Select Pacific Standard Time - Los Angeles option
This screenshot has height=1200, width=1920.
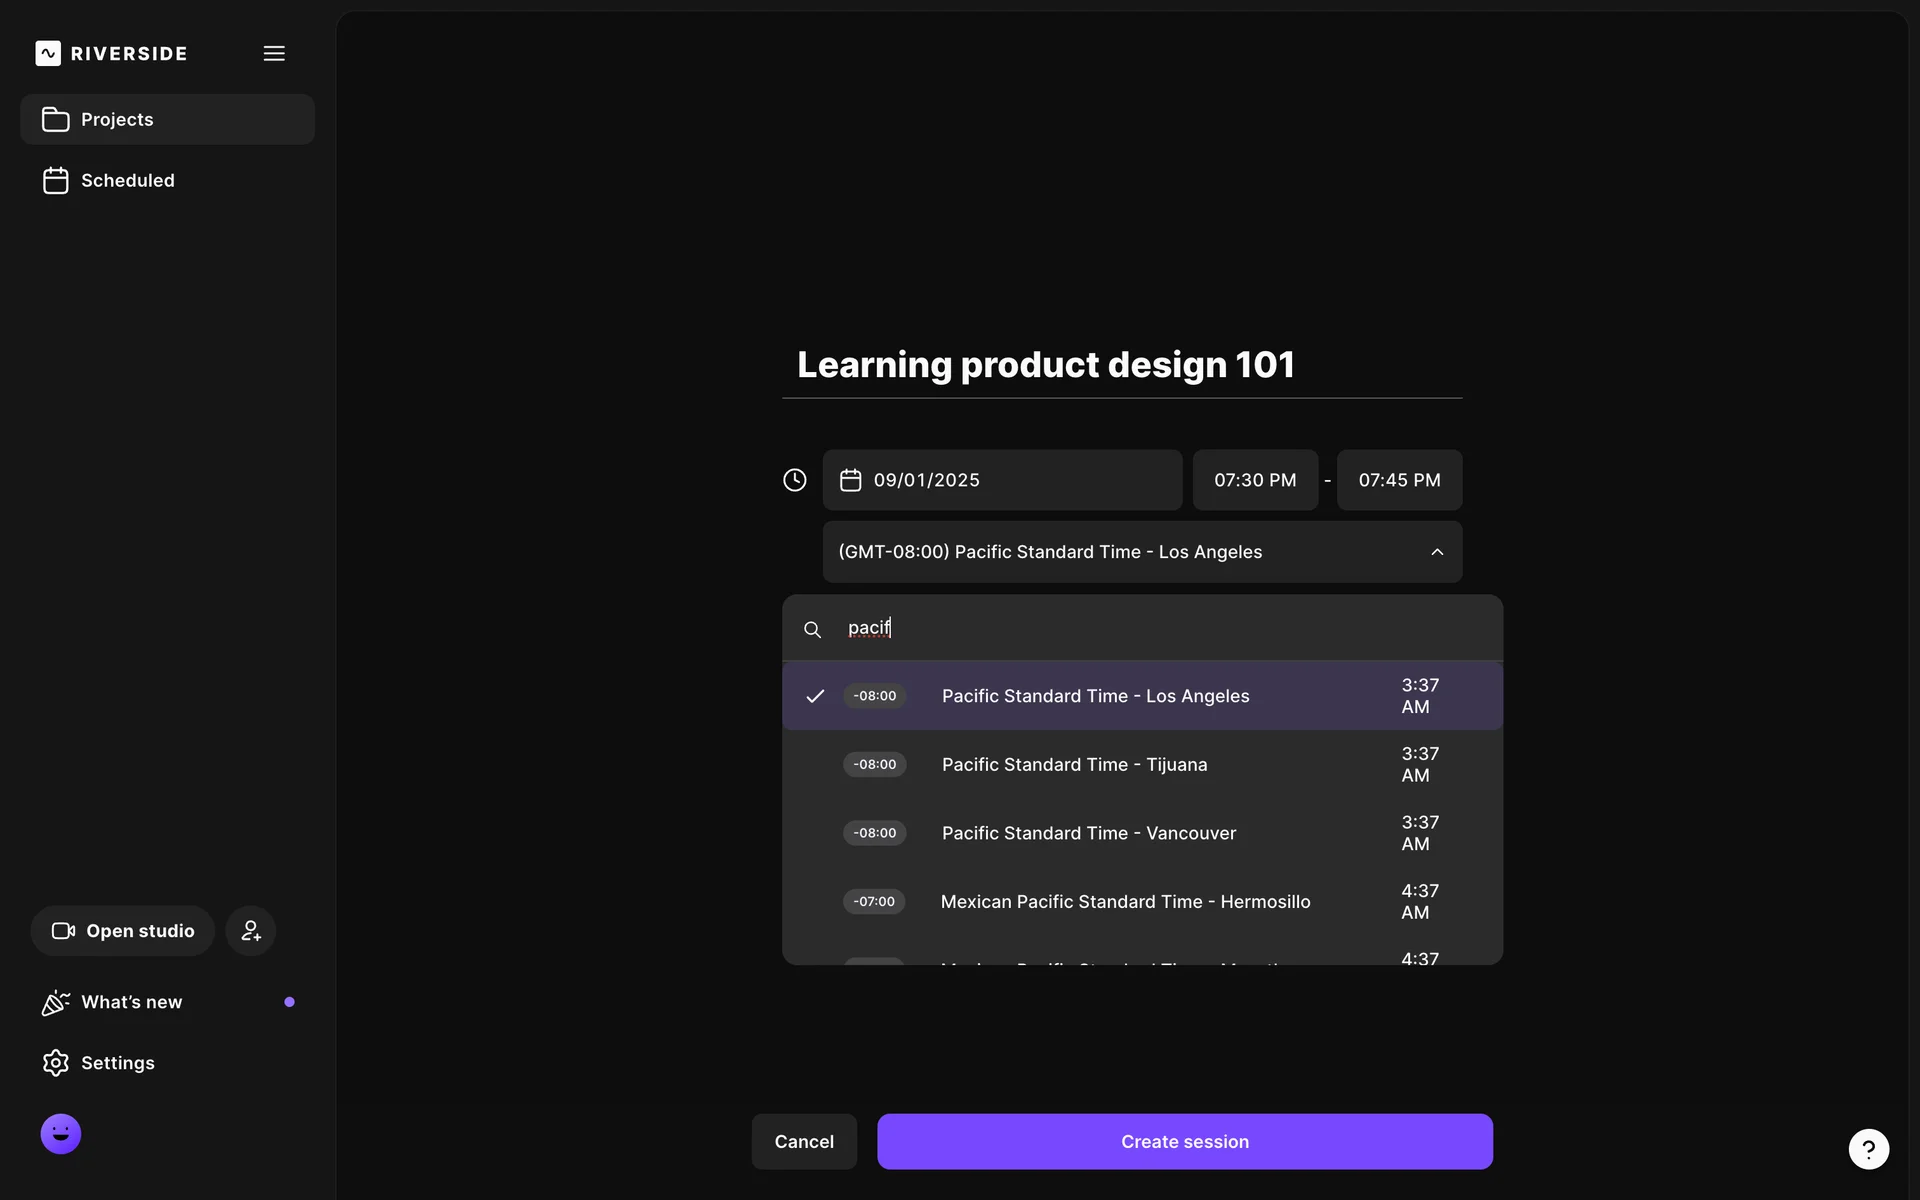[x=1095, y=696]
